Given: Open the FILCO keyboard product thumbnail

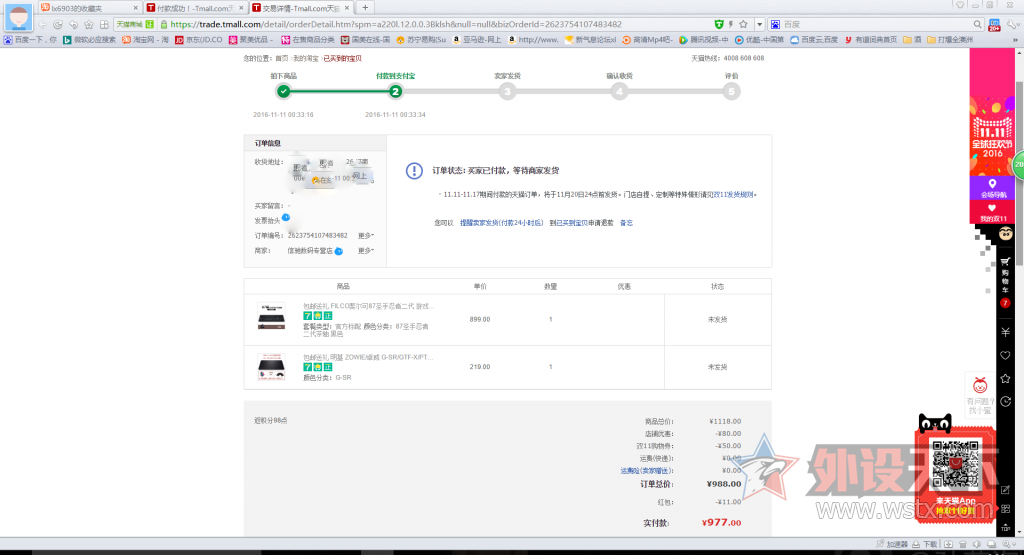Looking at the screenshot, I should (x=271, y=317).
